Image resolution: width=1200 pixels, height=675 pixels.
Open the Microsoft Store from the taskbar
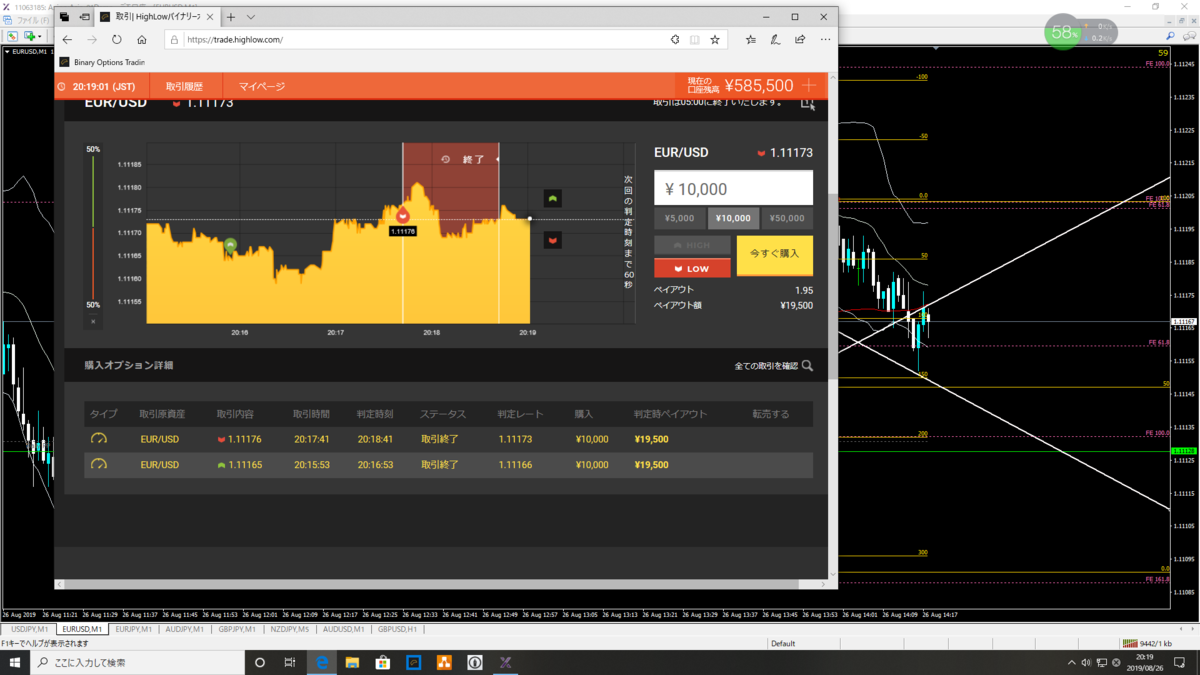pyautogui.click(x=382, y=662)
